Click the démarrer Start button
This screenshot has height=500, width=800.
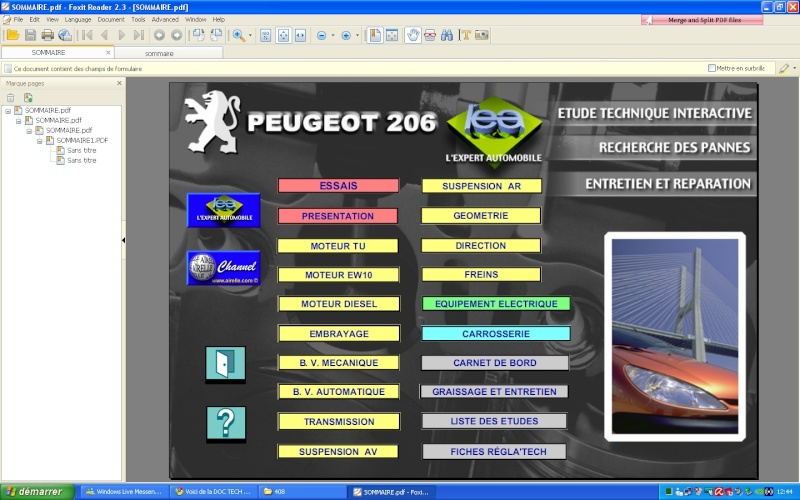[37, 492]
